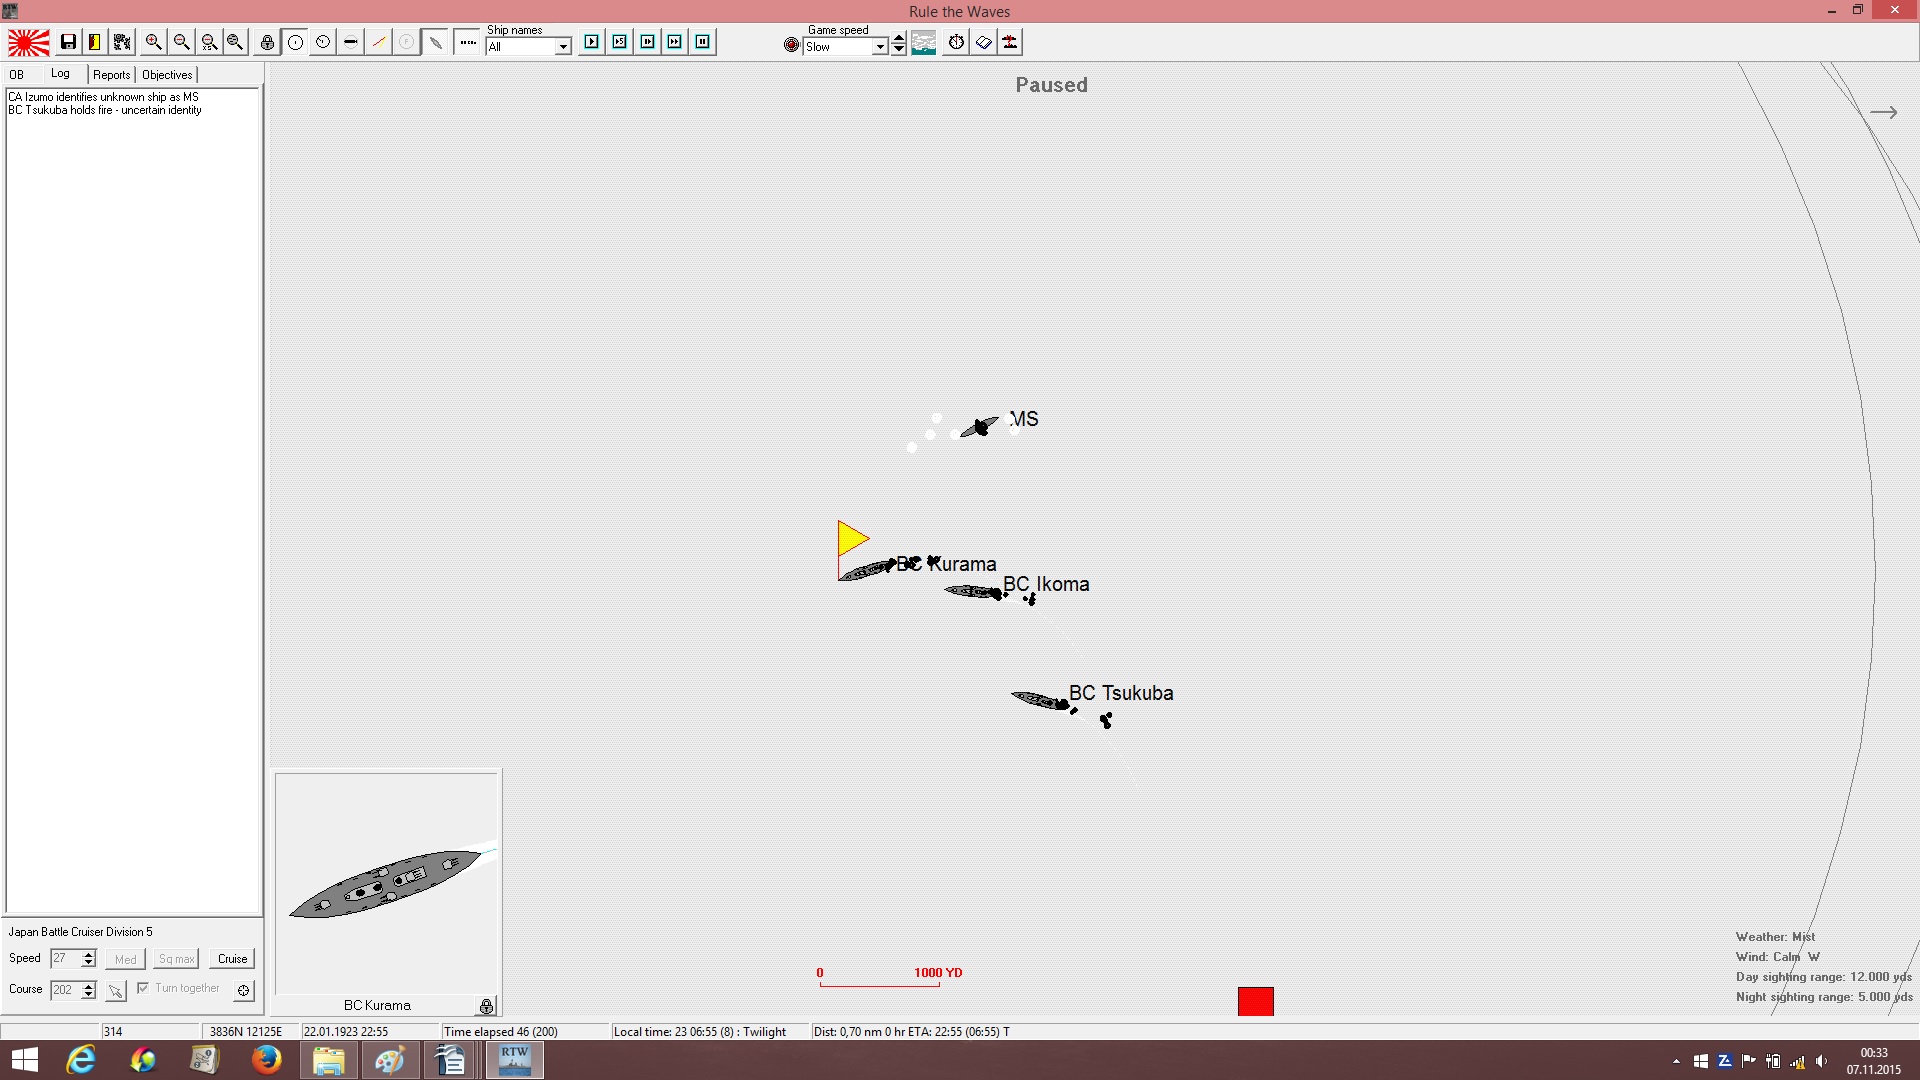This screenshot has height=1080, width=1920.
Task: Toggle the ship silhouette display button
Action: (x=435, y=42)
